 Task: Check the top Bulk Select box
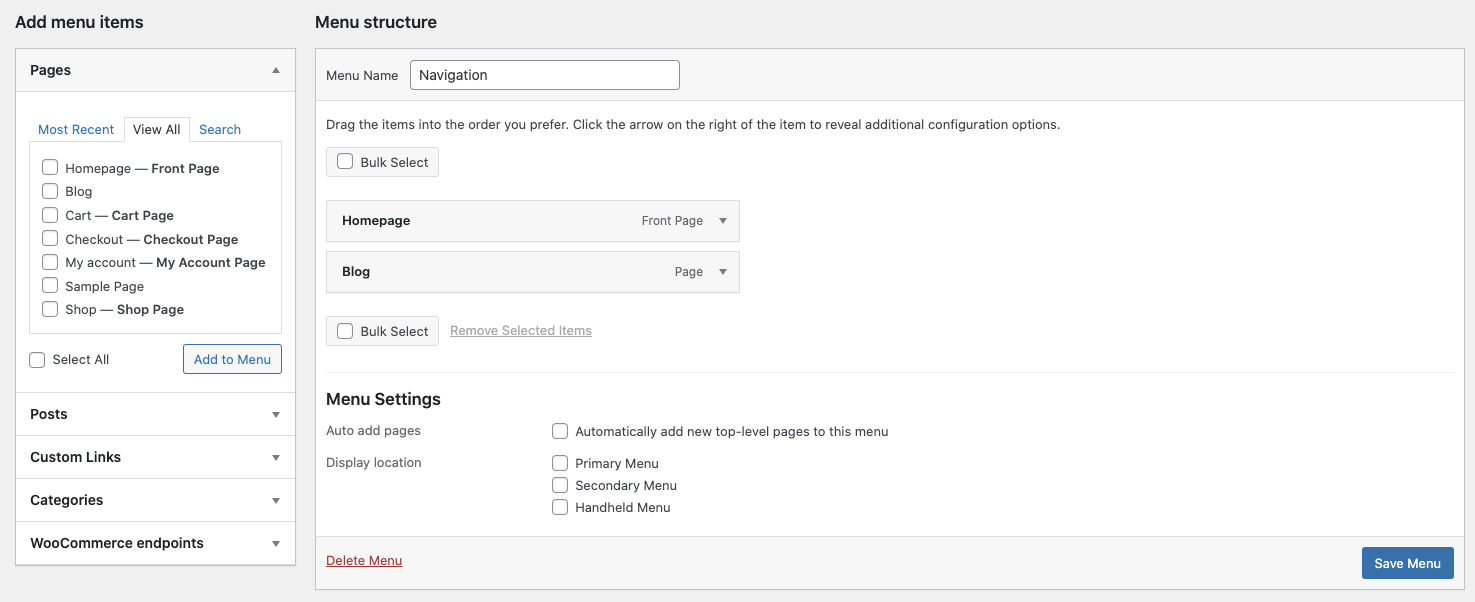click(x=345, y=162)
